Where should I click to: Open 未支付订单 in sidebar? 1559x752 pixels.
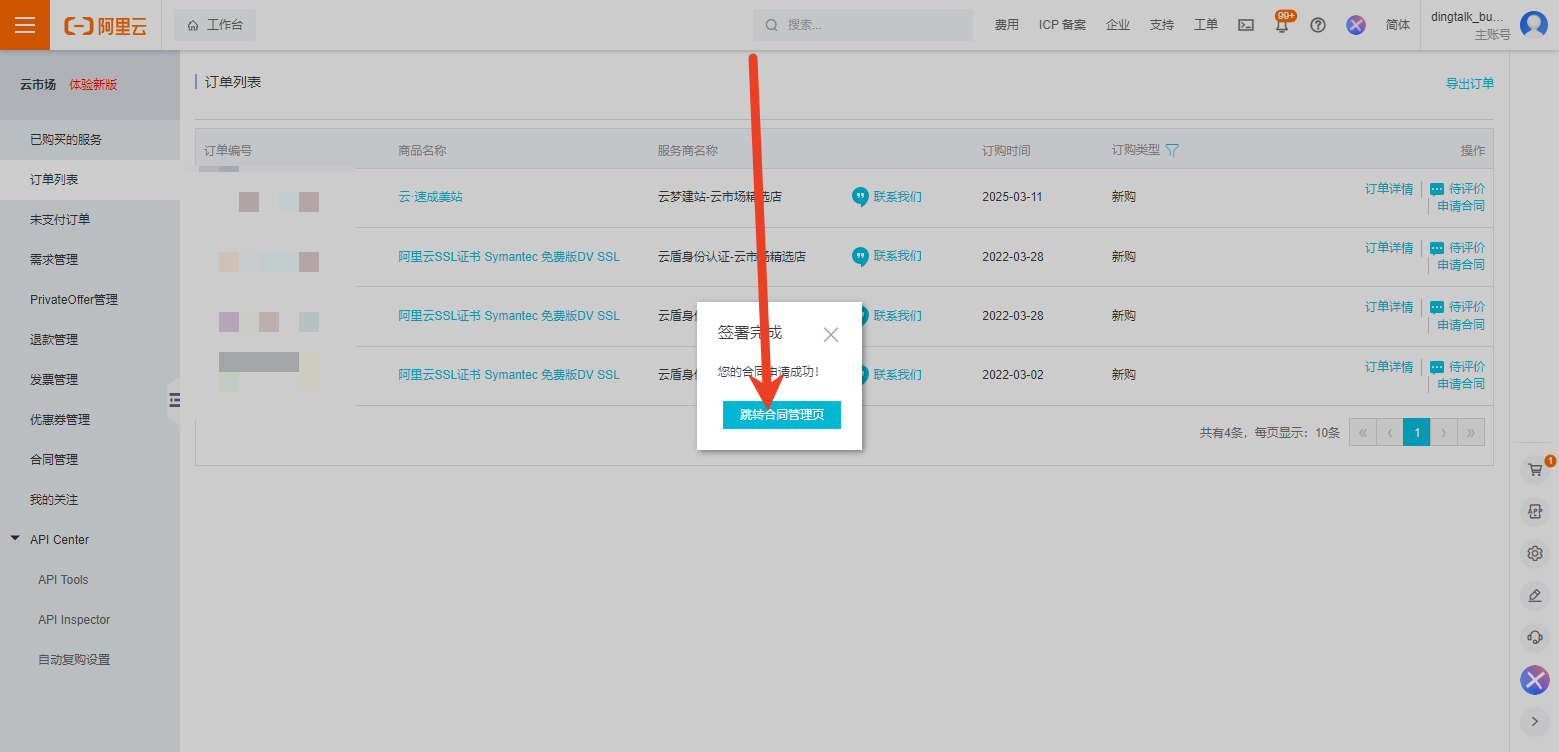90,220
